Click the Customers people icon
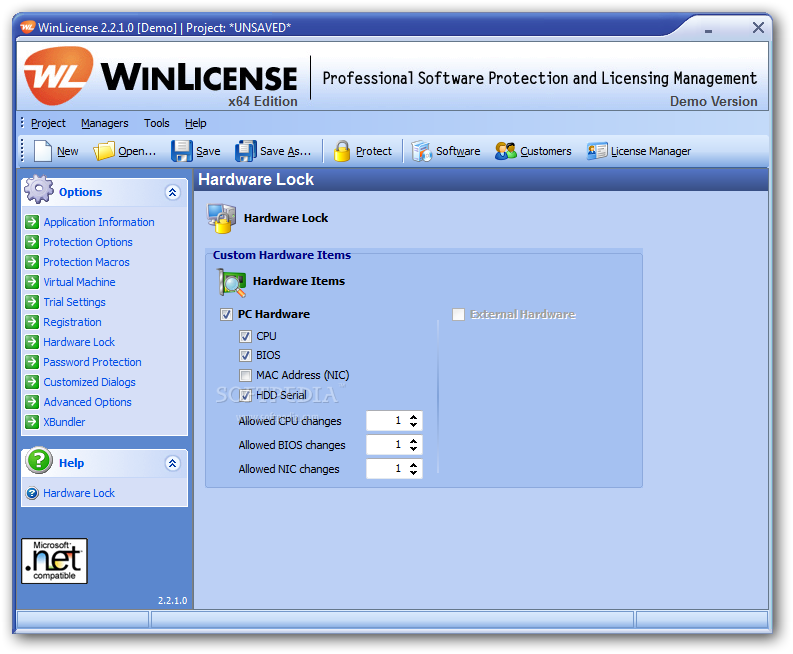This screenshot has width=793, height=654. (505, 151)
